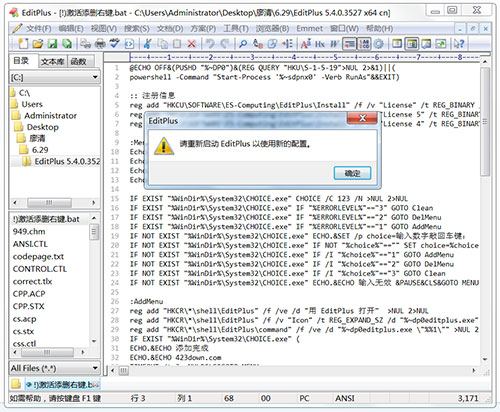The width and height of the screenshot is (500, 412).
Task: Click the spell check toolbar icon
Action: click(115, 44)
